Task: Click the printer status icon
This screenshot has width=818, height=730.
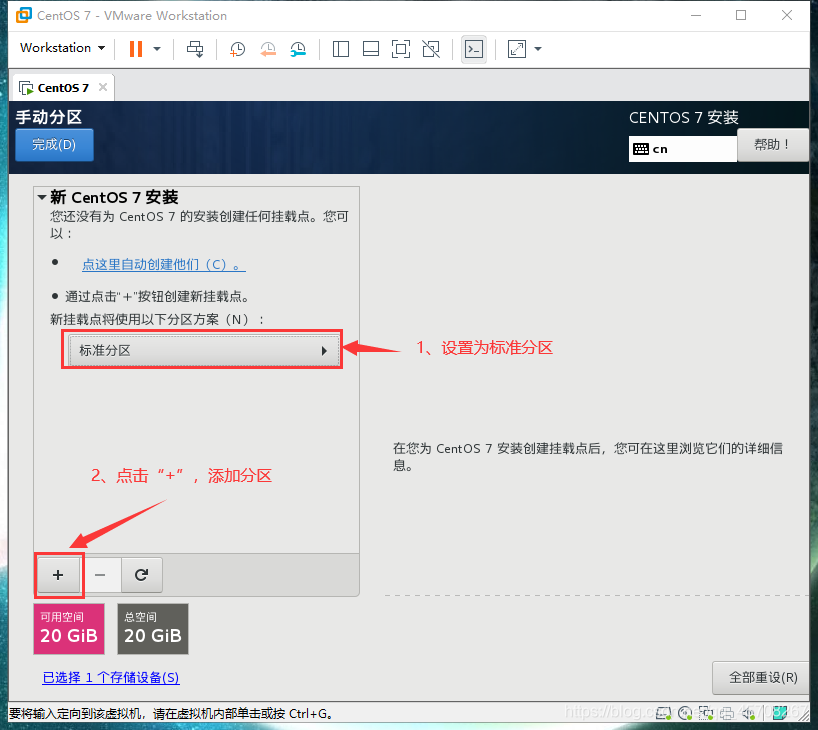Action: pyautogui.click(x=727, y=713)
